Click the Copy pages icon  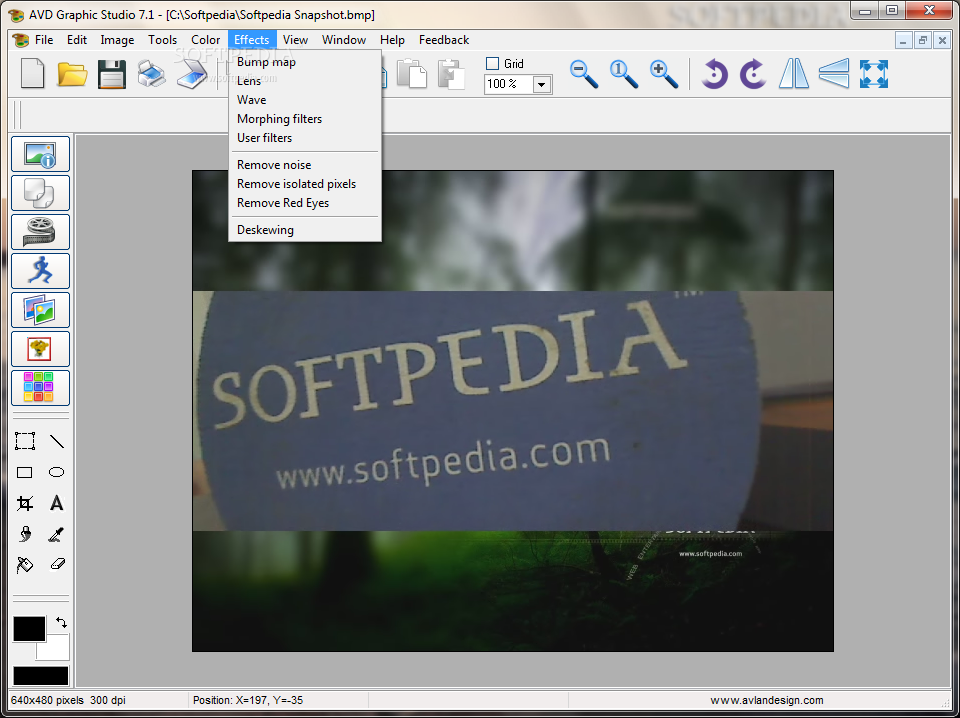tap(412, 74)
